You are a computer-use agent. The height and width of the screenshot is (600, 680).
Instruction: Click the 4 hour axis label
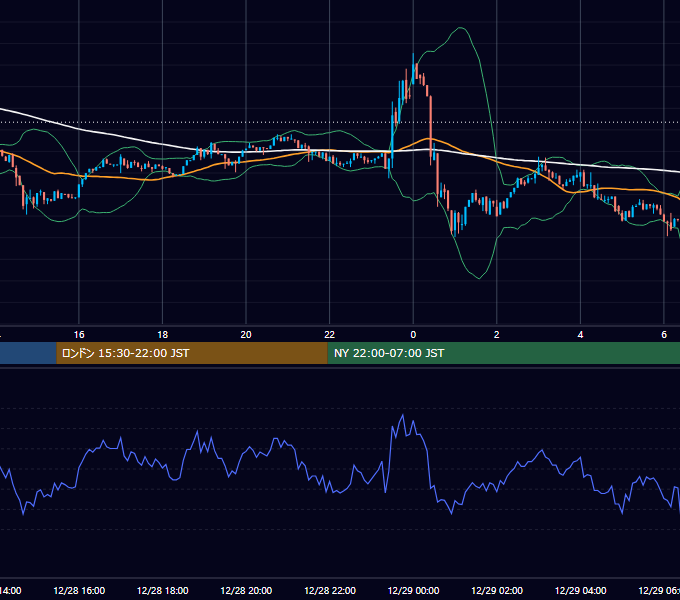[580, 335]
